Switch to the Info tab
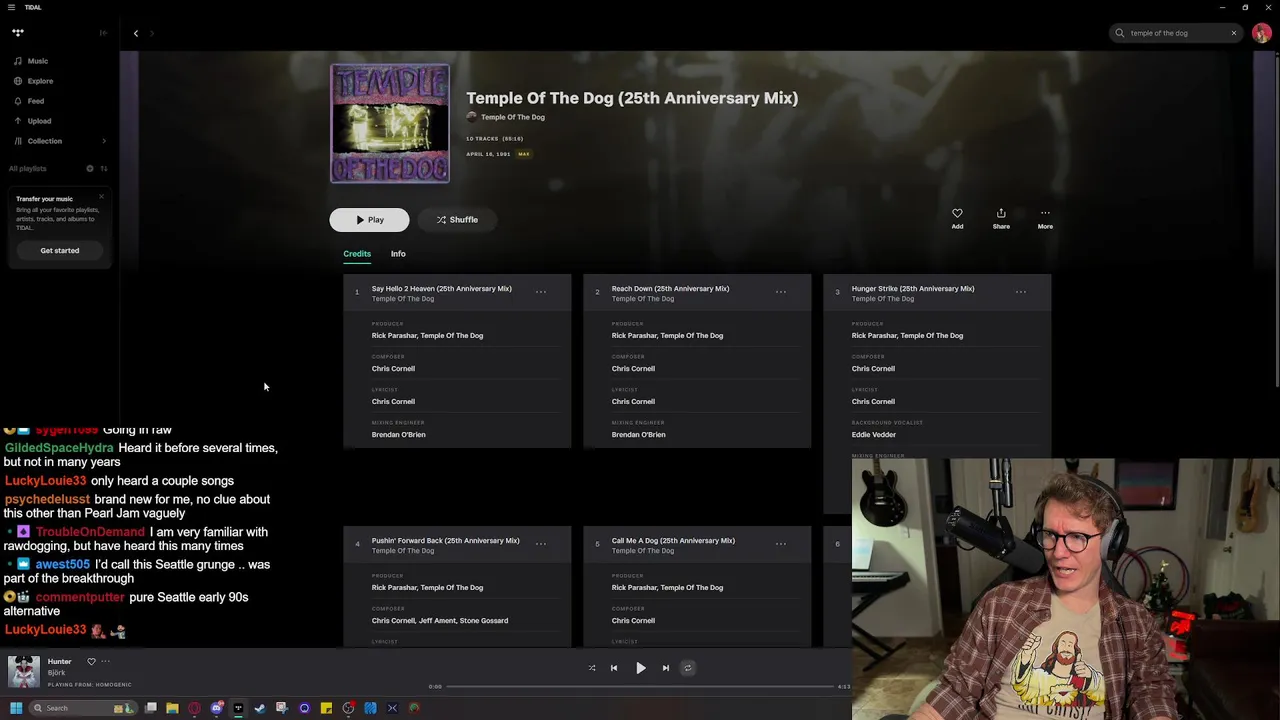Screen dimensions: 1280x720 (398, 254)
